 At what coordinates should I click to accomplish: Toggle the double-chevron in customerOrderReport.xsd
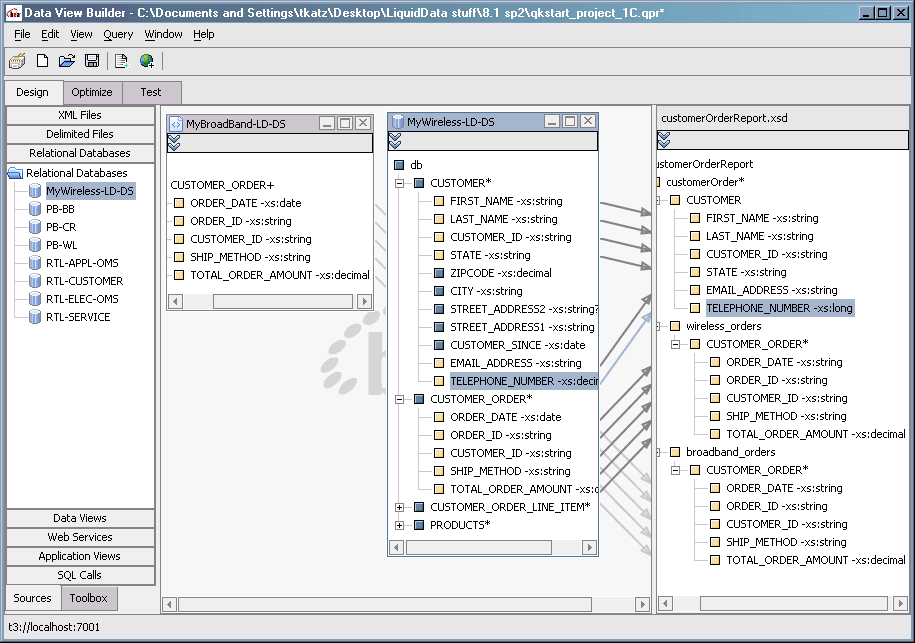pyautogui.click(x=664, y=139)
